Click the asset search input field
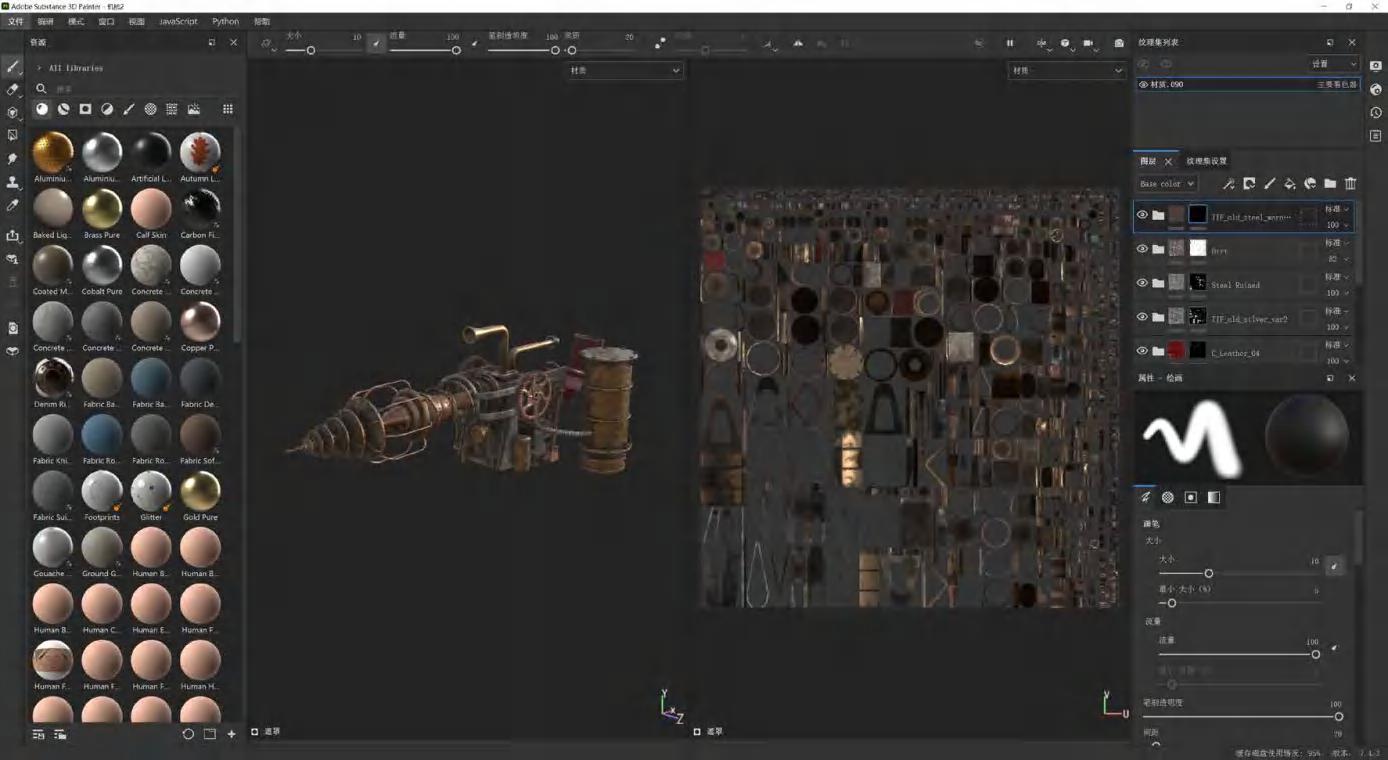Image resolution: width=1388 pixels, height=760 pixels. pyautogui.click(x=140, y=88)
